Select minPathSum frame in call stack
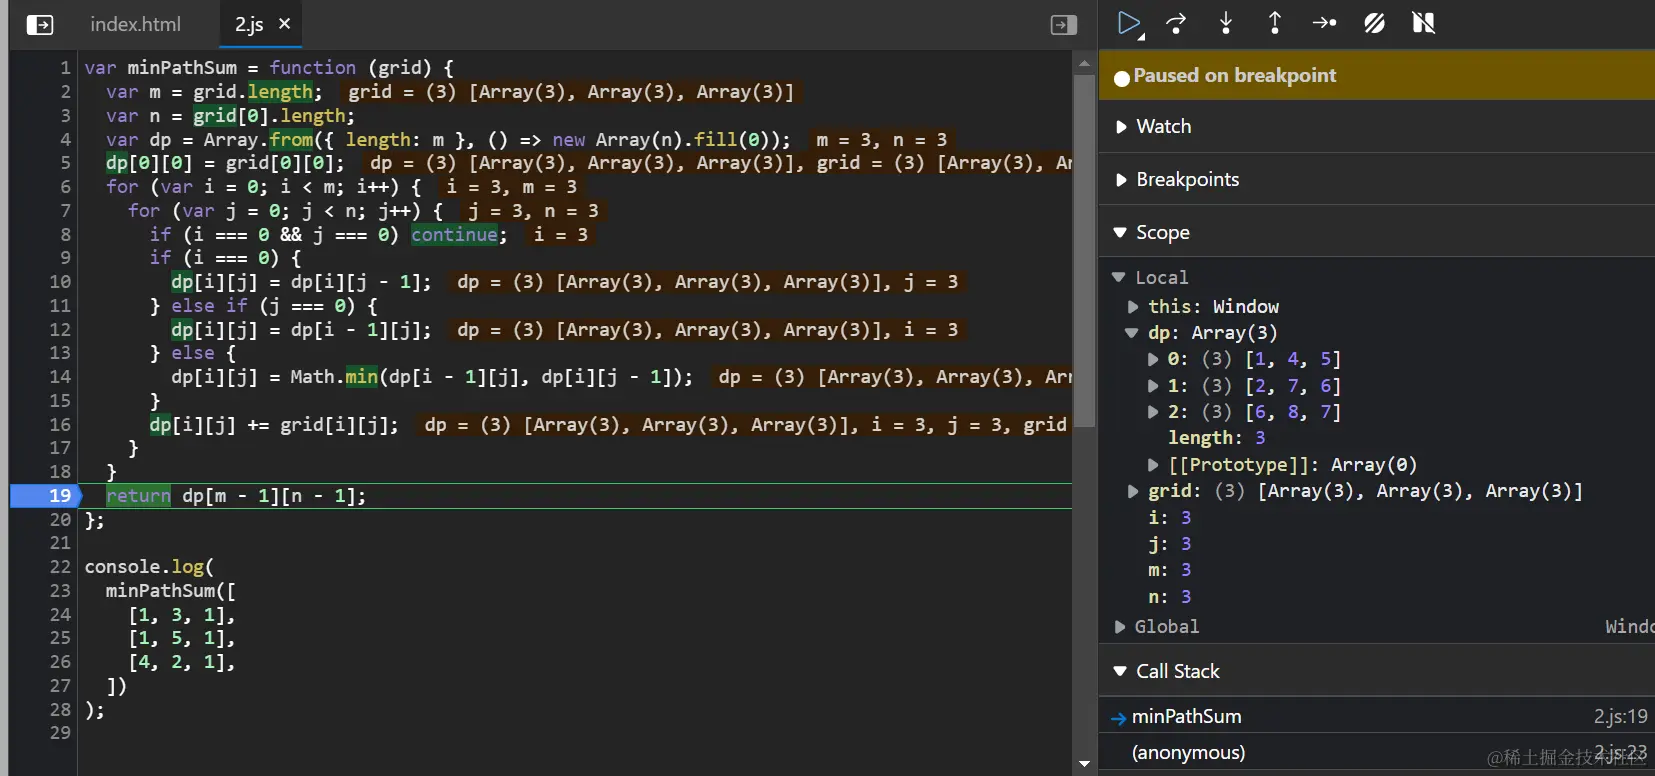Image resolution: width=1655 pixels, height=776 pixels. 1376,716
